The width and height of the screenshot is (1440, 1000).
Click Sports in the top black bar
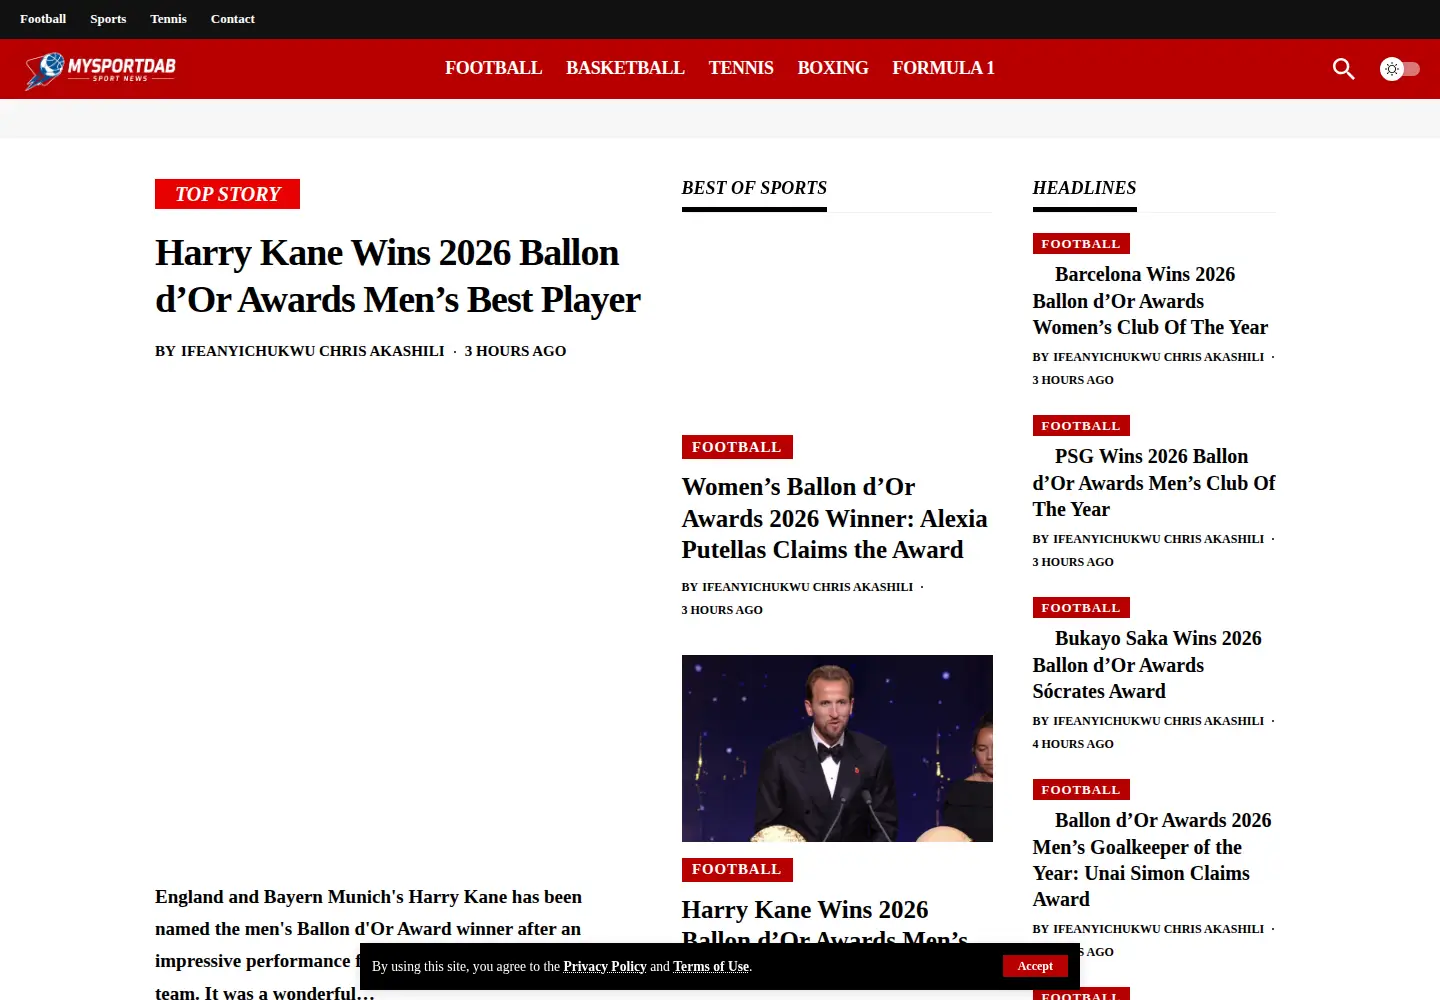[108, 19]
